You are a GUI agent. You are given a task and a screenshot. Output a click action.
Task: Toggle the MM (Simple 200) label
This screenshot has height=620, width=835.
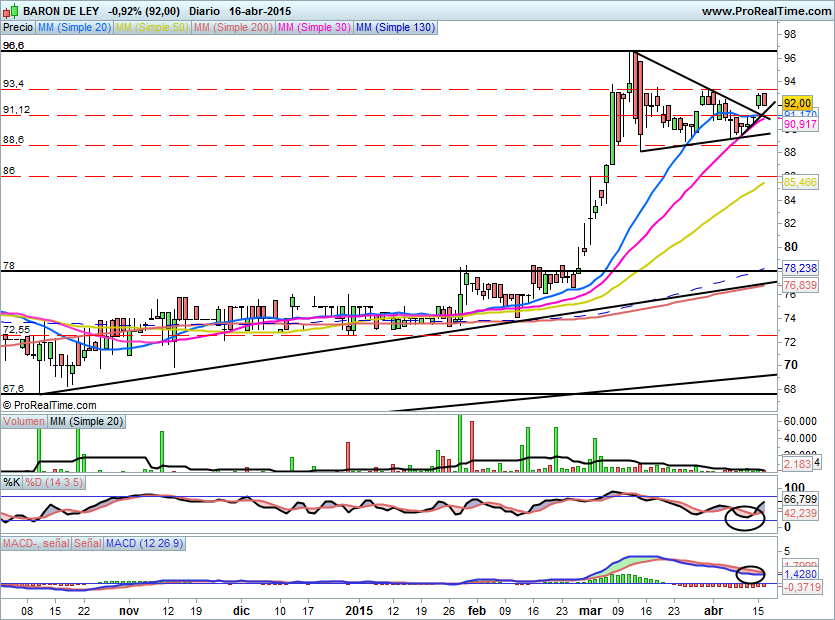coord(231,28)
